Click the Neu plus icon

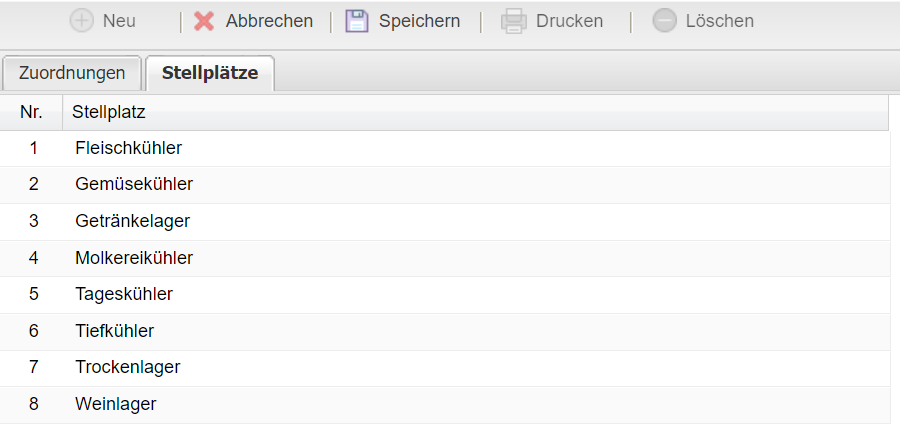(x=81, y=21)
